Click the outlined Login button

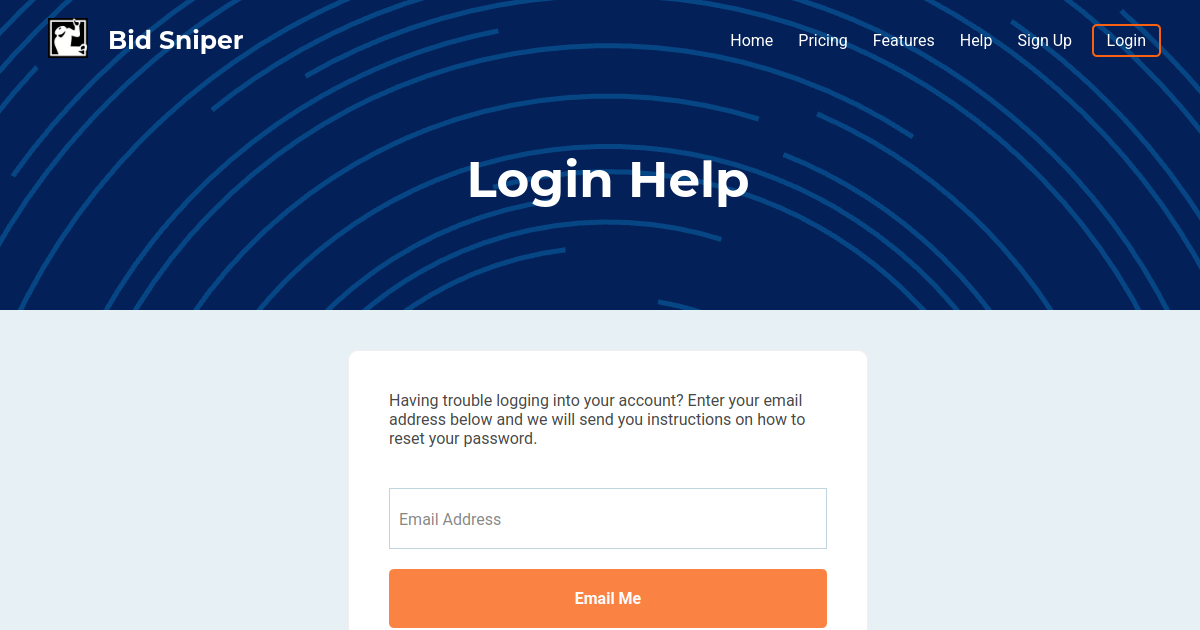(x=1126, y=40)
